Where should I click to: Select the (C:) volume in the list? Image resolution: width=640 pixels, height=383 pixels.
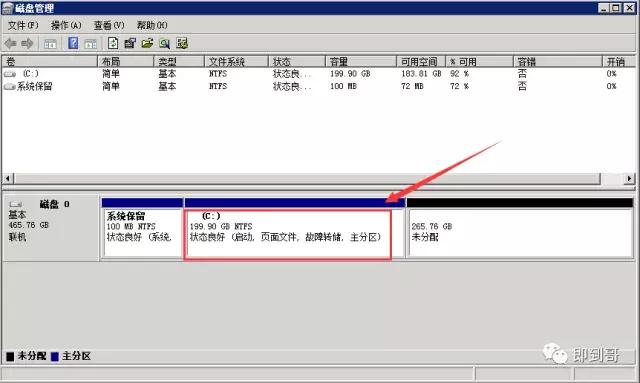coord(31,73)
